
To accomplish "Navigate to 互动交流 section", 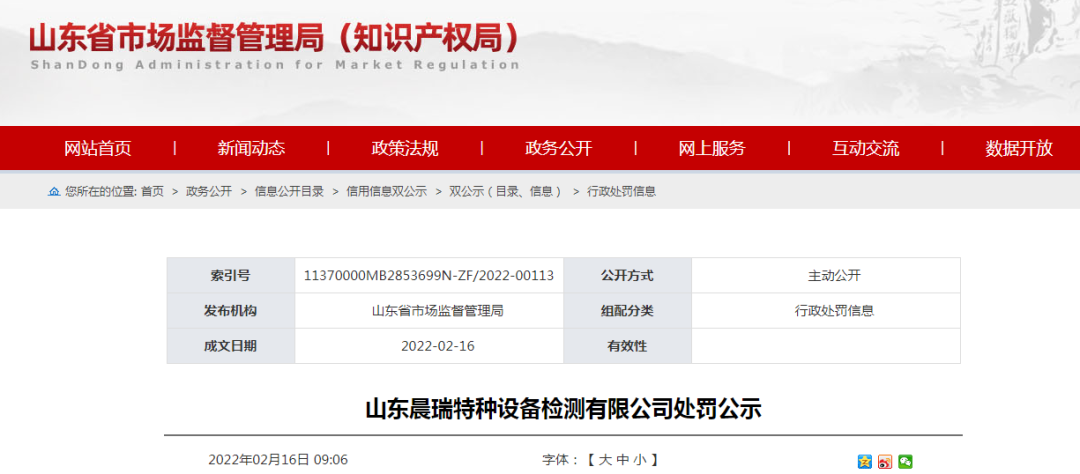I will (865, 148).
